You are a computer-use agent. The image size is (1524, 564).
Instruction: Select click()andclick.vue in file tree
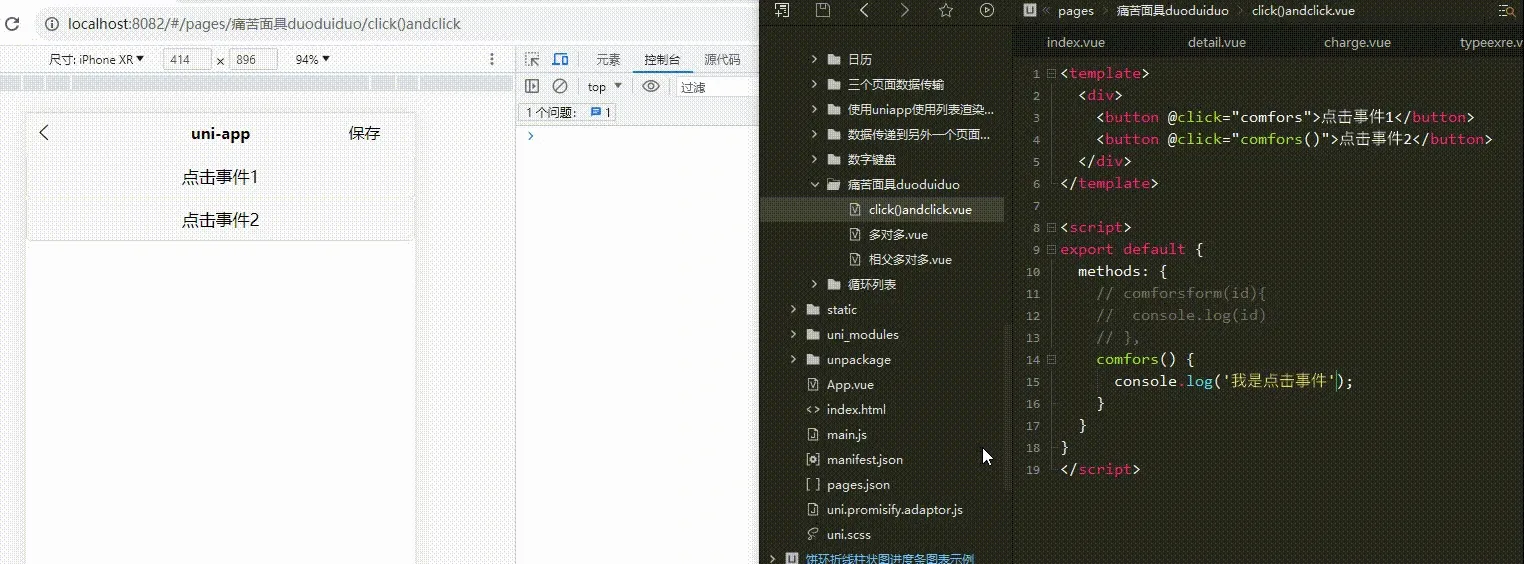coord(920,209)
